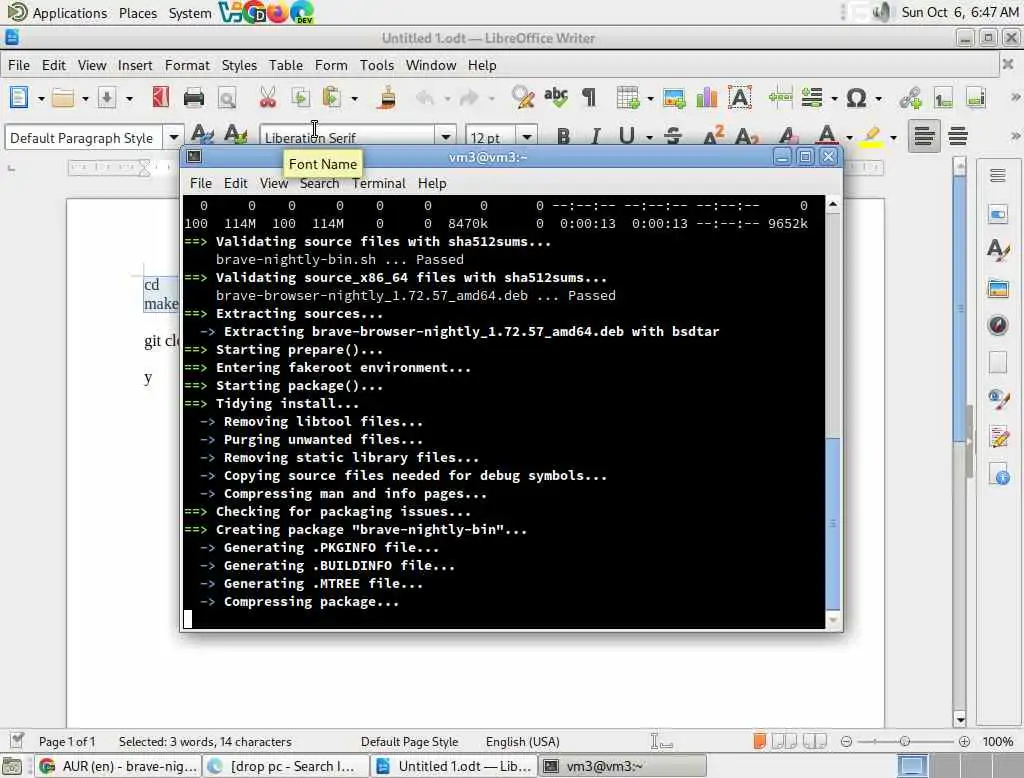Expand the Font Name dropdown arrow
Image resolution: width=1024 pixels, height=778 pixels.
445,137
